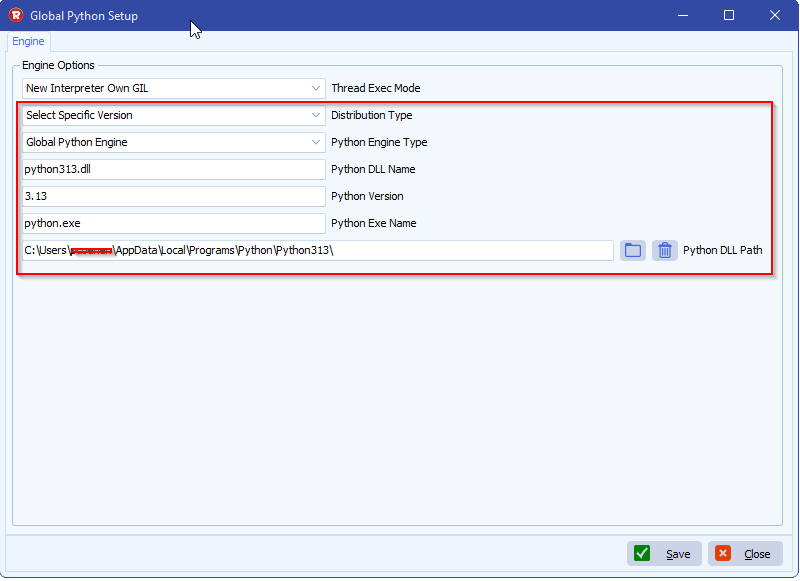Click the Distribution Type label
The height and width of the screenshot is (581, 800).
tap(371, 115)
